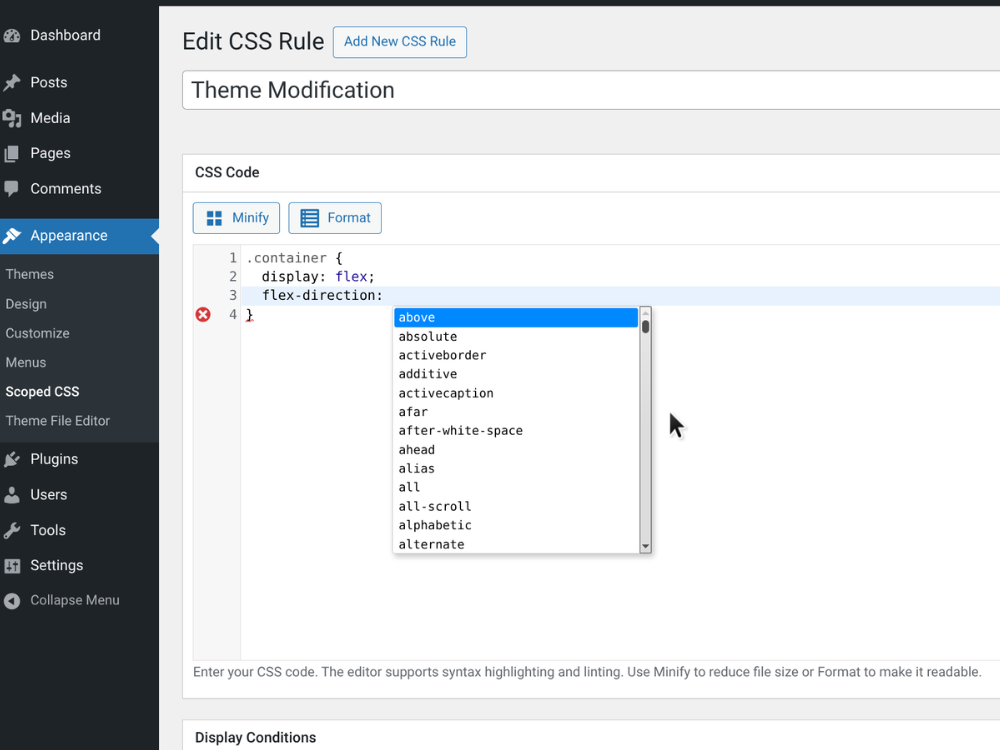The height and width of the screenshot is (750, 1000).
Task: Open the Theme File Editor link
Action: point(57,421)
